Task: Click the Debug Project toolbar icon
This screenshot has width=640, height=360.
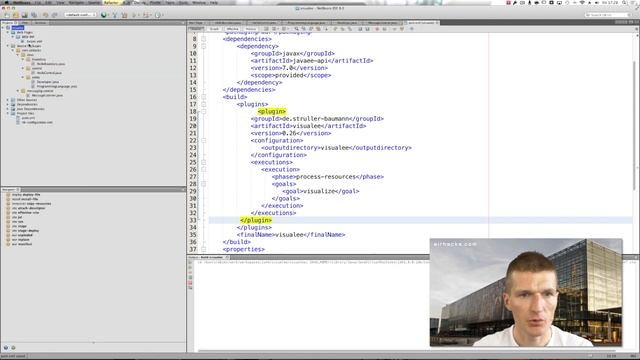Action: [146, 15]
